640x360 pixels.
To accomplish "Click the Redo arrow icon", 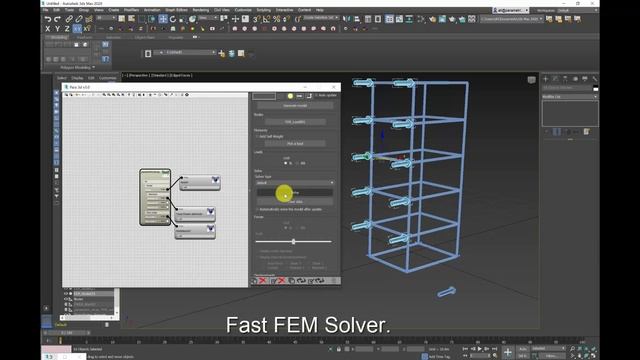I will click(x=58, y=19).
